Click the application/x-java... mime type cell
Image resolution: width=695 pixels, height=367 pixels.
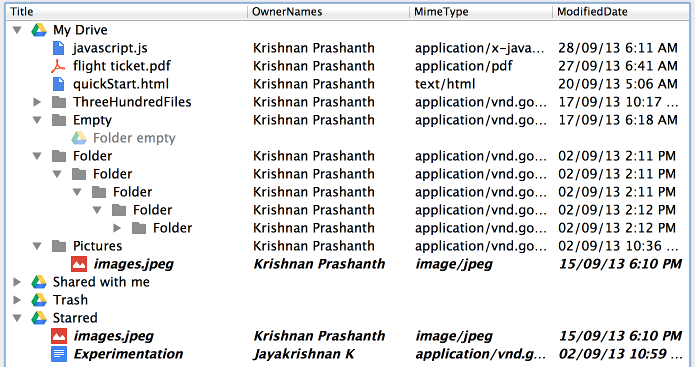480,48
